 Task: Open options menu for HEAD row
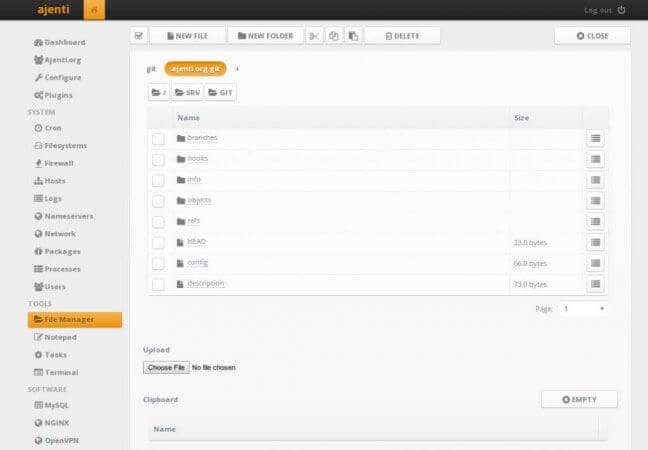click(595, 243)
